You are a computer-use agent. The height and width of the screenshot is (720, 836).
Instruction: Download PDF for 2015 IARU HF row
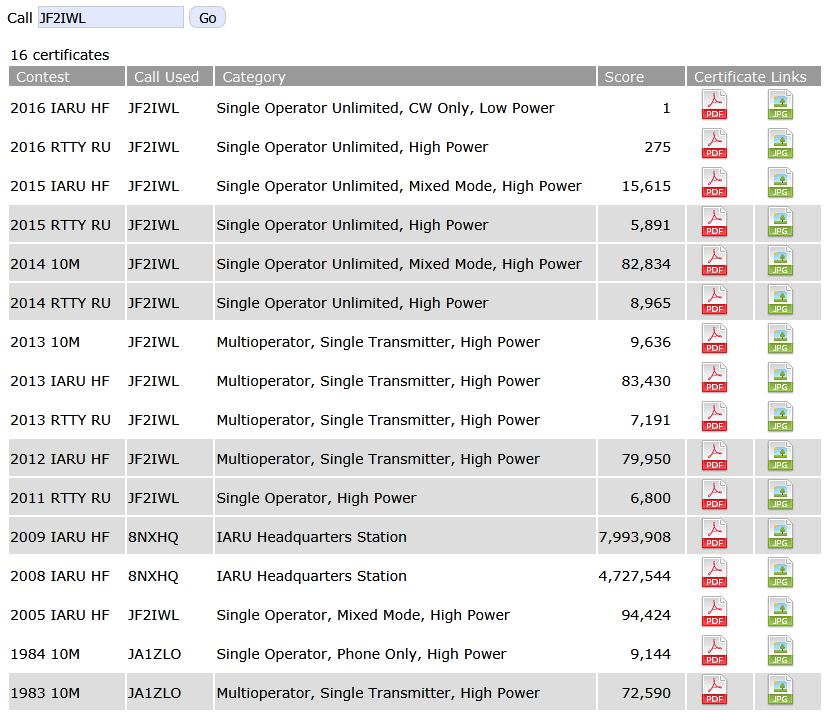(714, 183)
